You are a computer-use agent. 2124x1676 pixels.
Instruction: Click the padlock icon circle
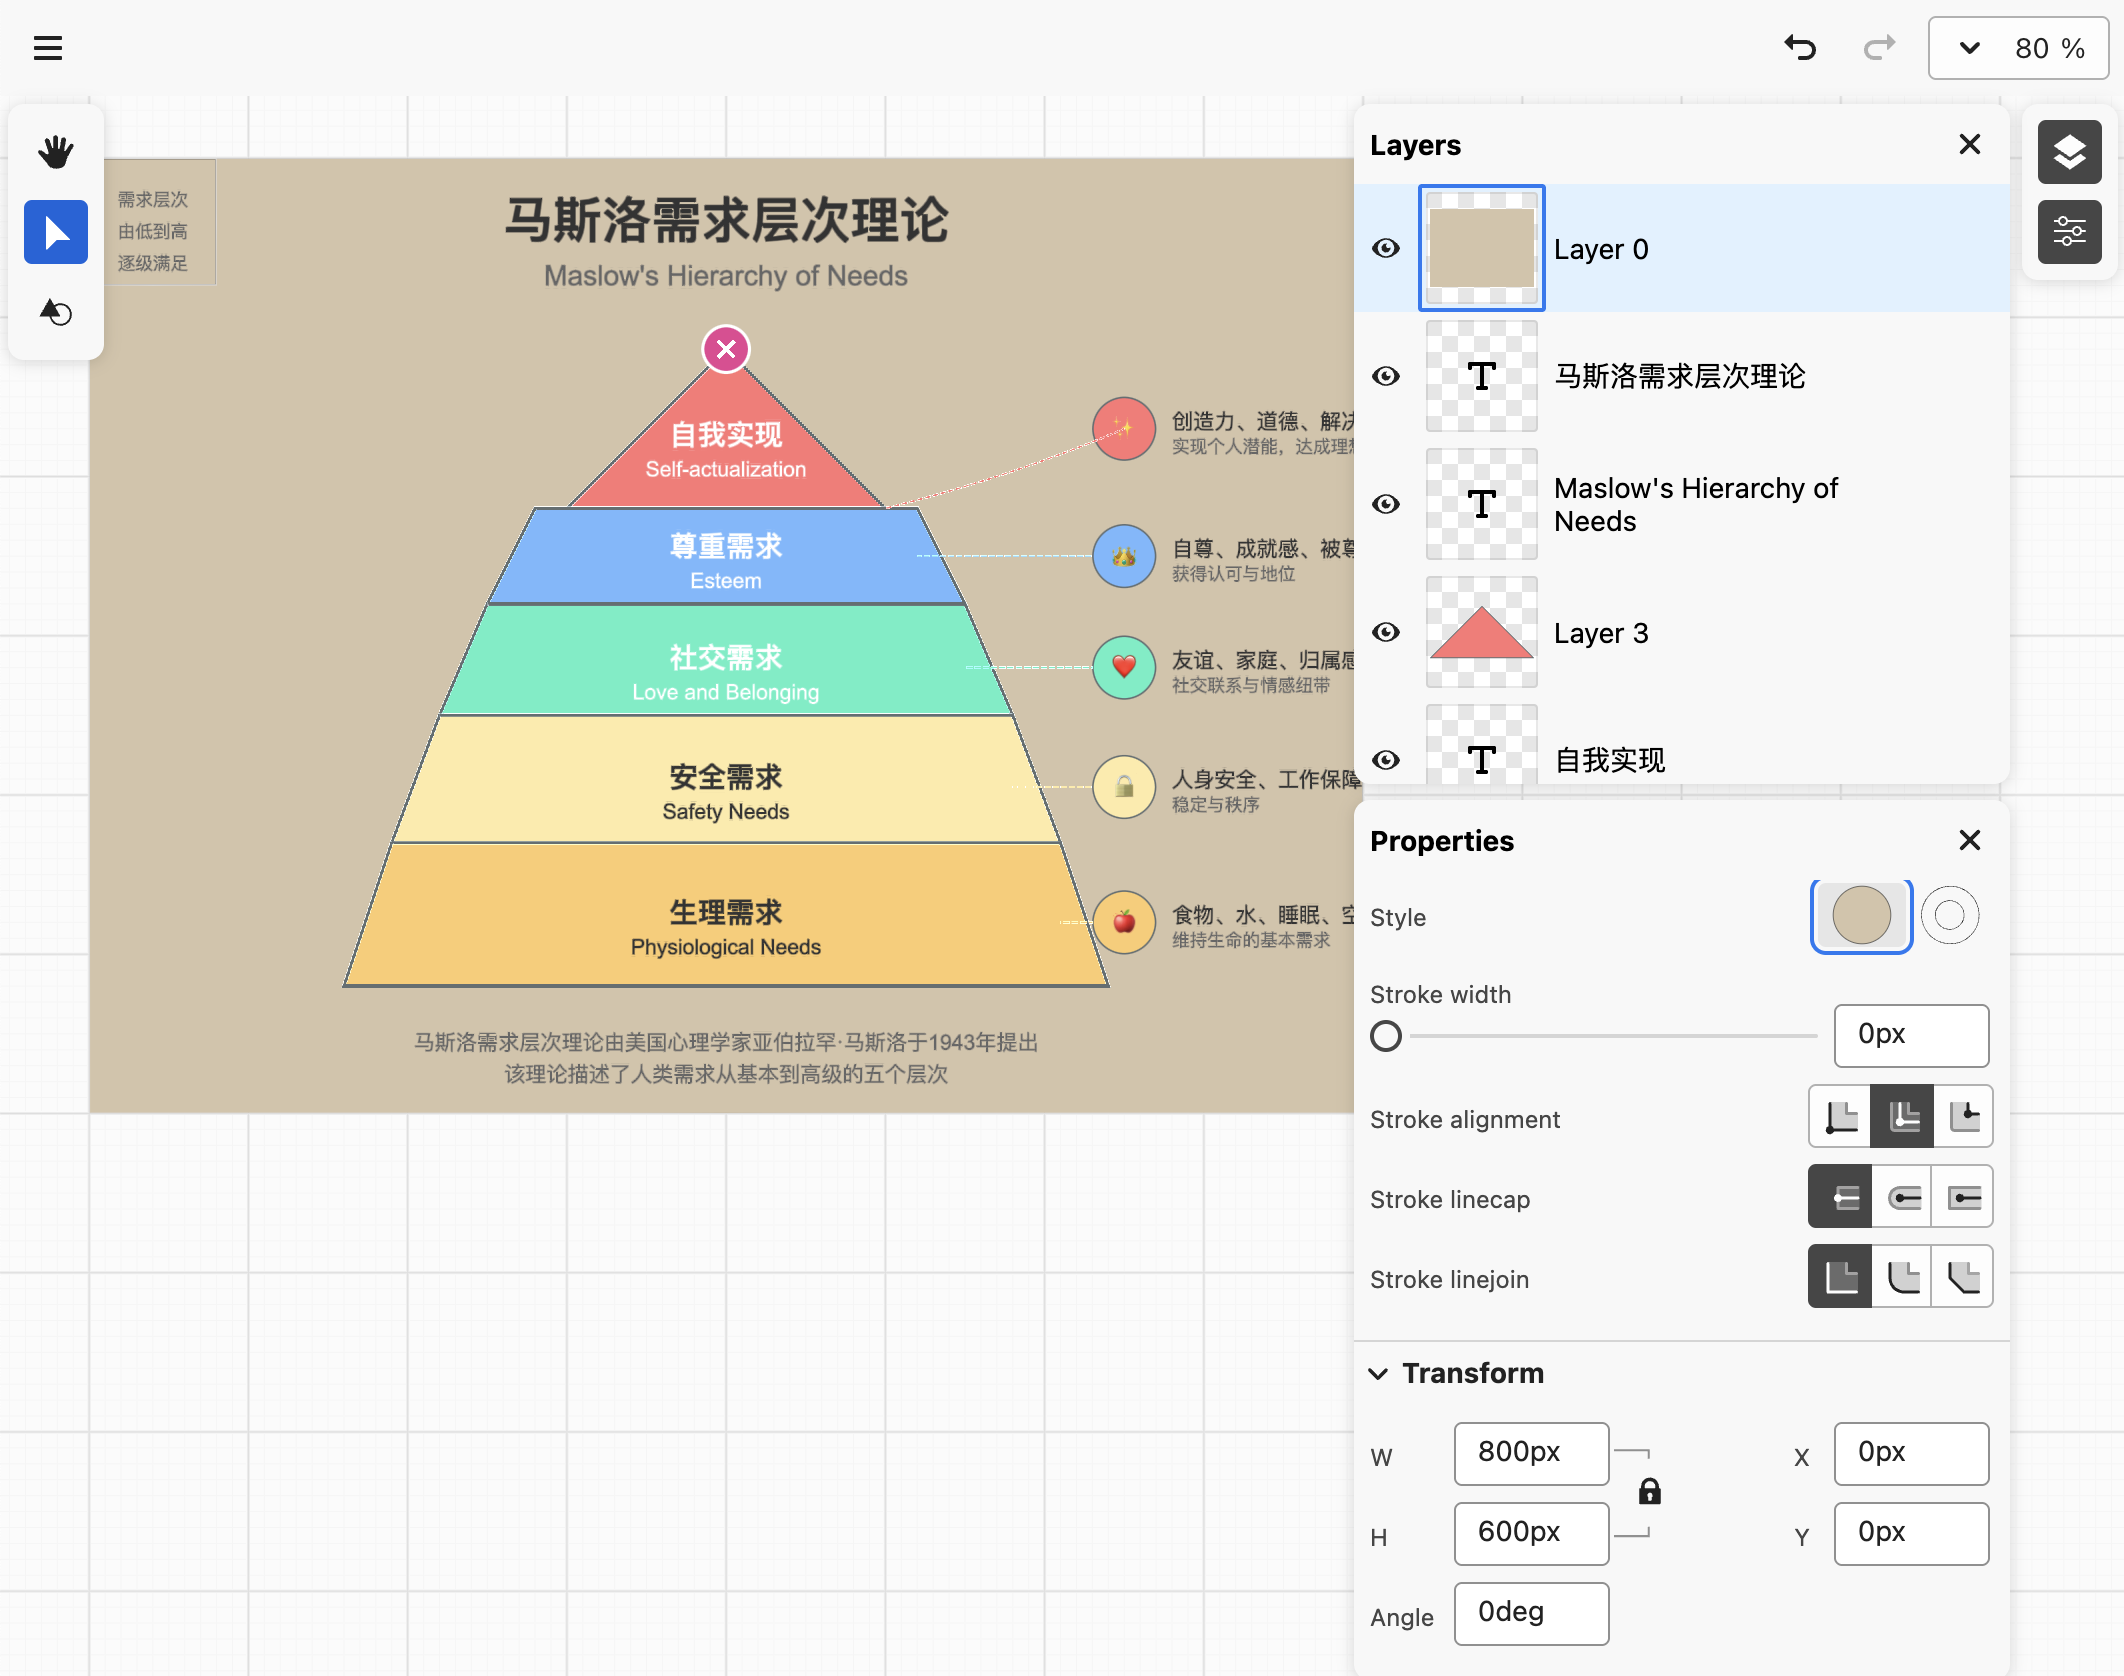[x=1124, y=787]
